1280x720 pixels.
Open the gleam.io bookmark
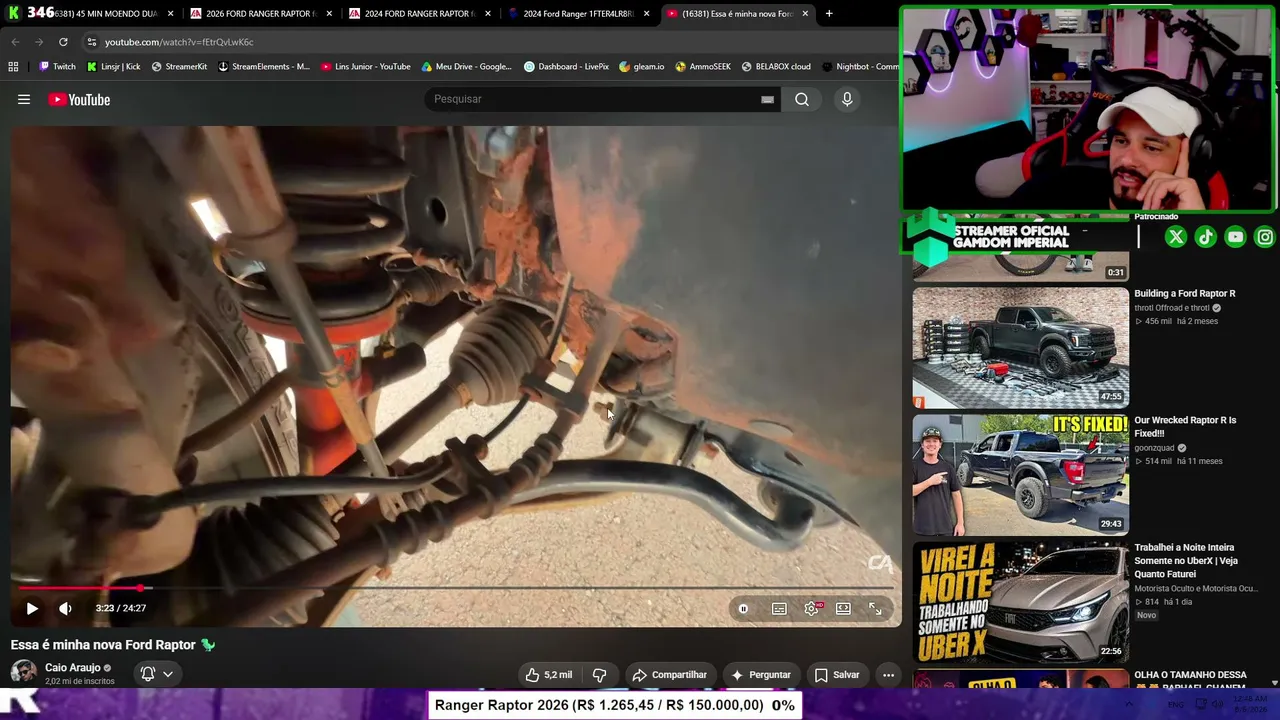[641, 67]
